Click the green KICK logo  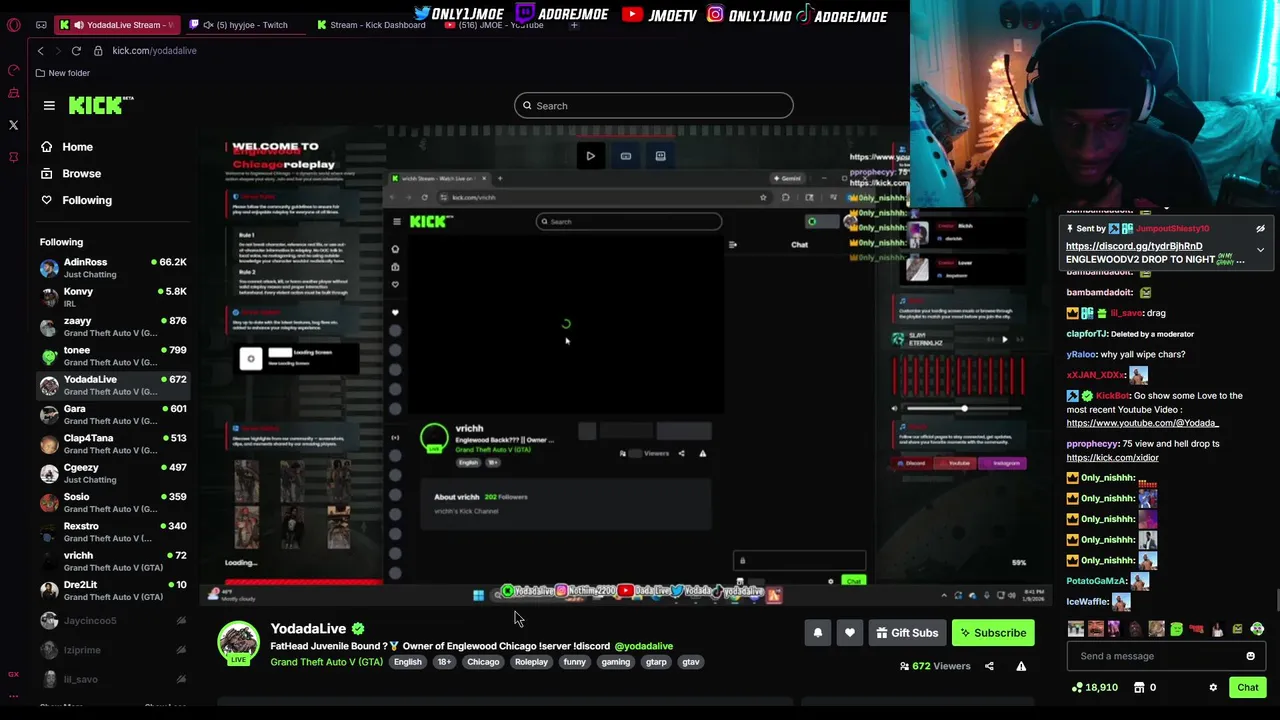coord(100,105)
